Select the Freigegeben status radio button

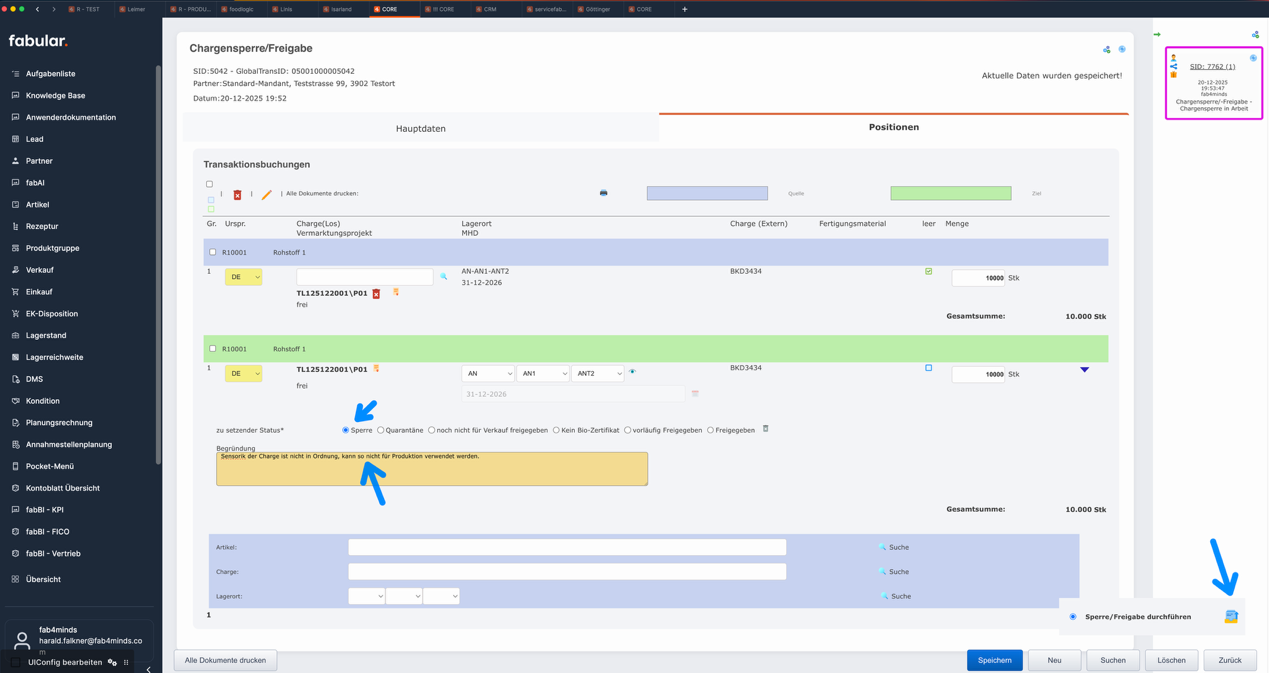pos(711,430)
